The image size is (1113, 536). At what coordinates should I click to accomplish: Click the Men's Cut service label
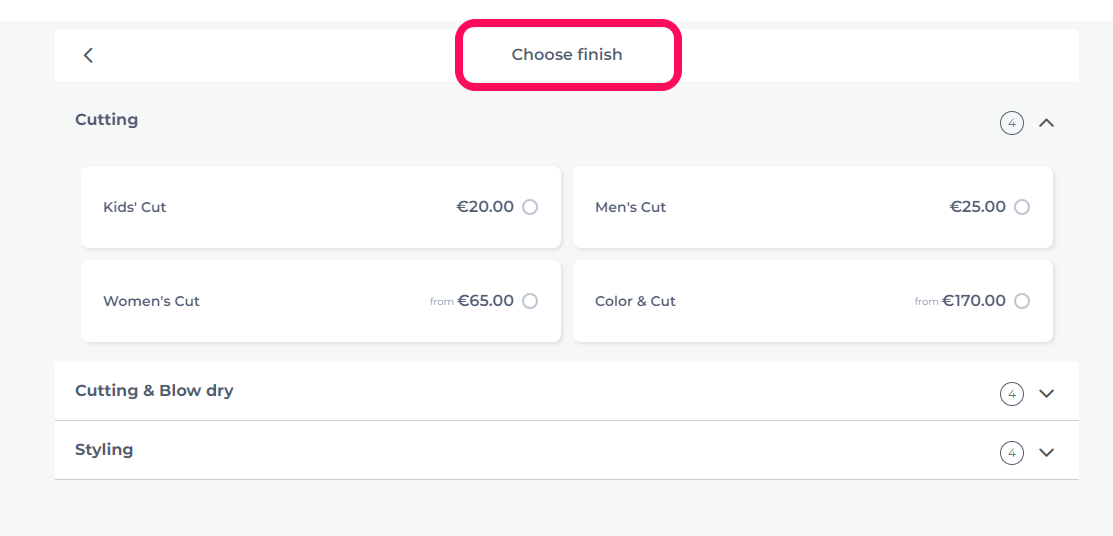pos(630,207)
